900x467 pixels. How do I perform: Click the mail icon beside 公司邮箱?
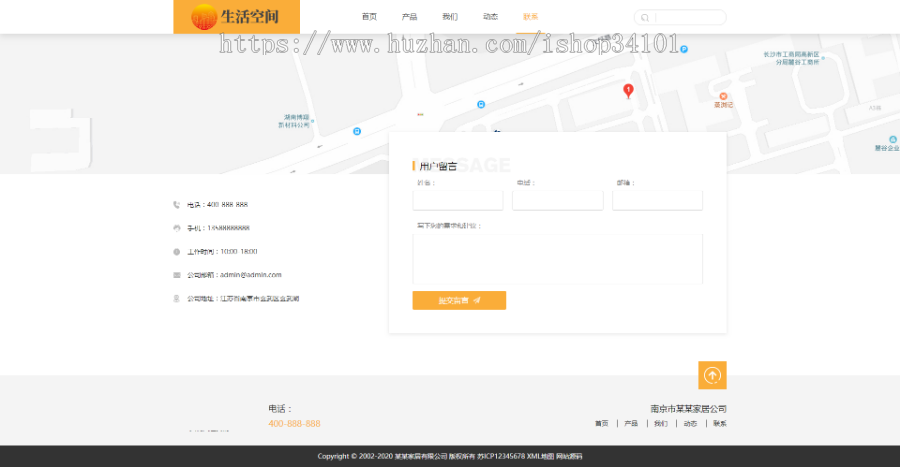pos(176,275)
